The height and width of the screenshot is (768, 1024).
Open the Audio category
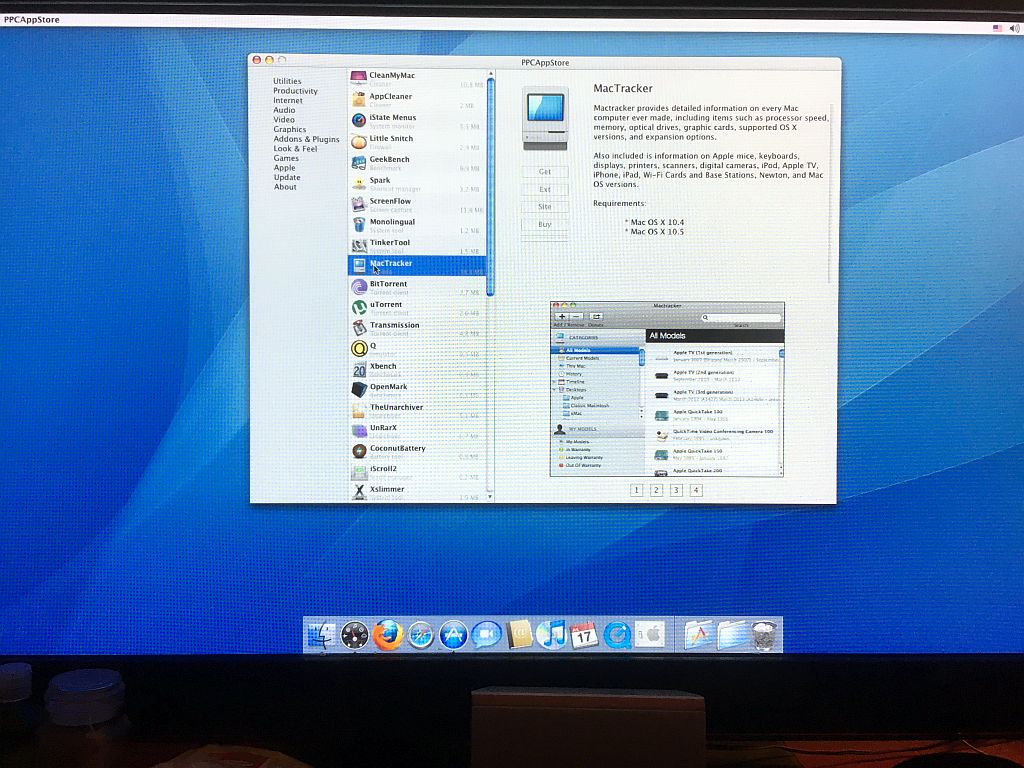coord(284,110)
